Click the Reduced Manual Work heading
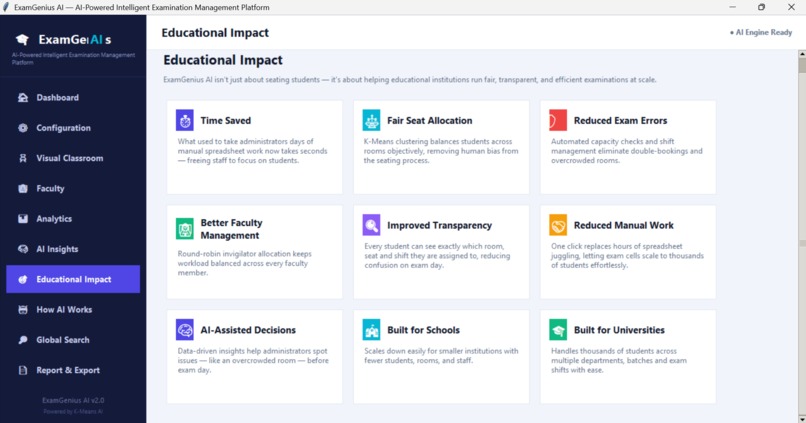Viewport: 806px width, 423px height. (624, 225)
